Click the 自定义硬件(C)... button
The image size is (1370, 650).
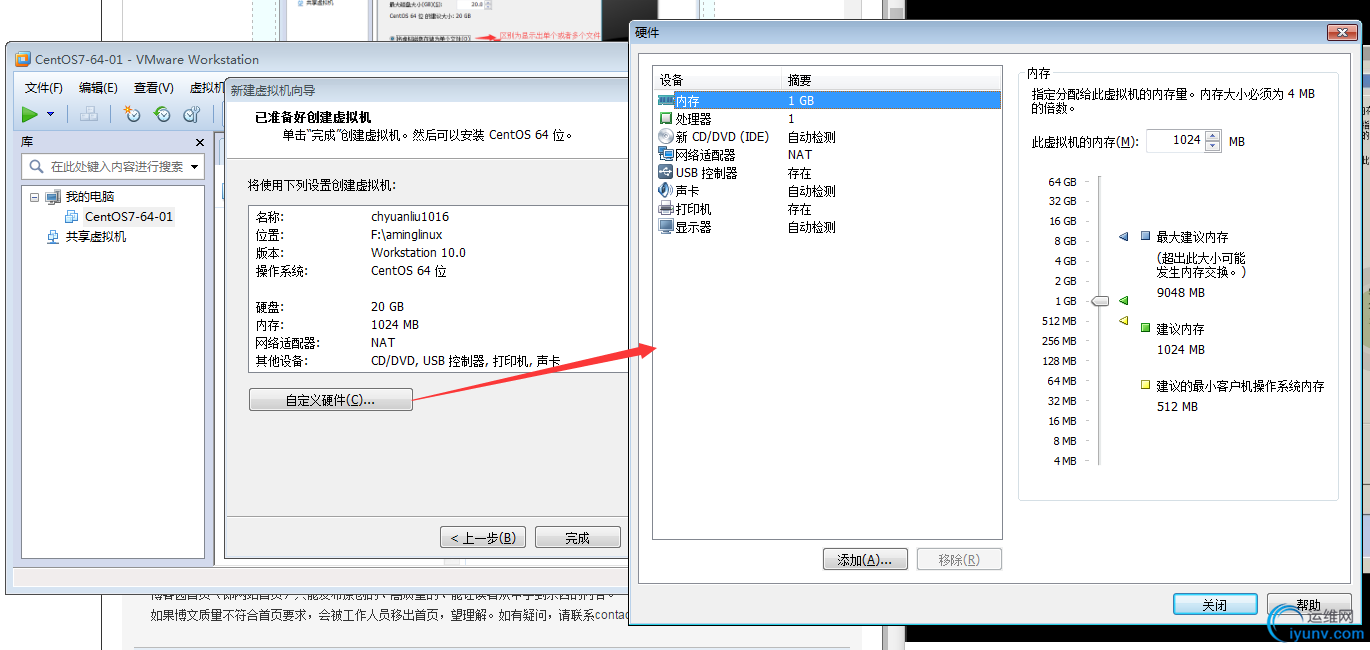330,400
